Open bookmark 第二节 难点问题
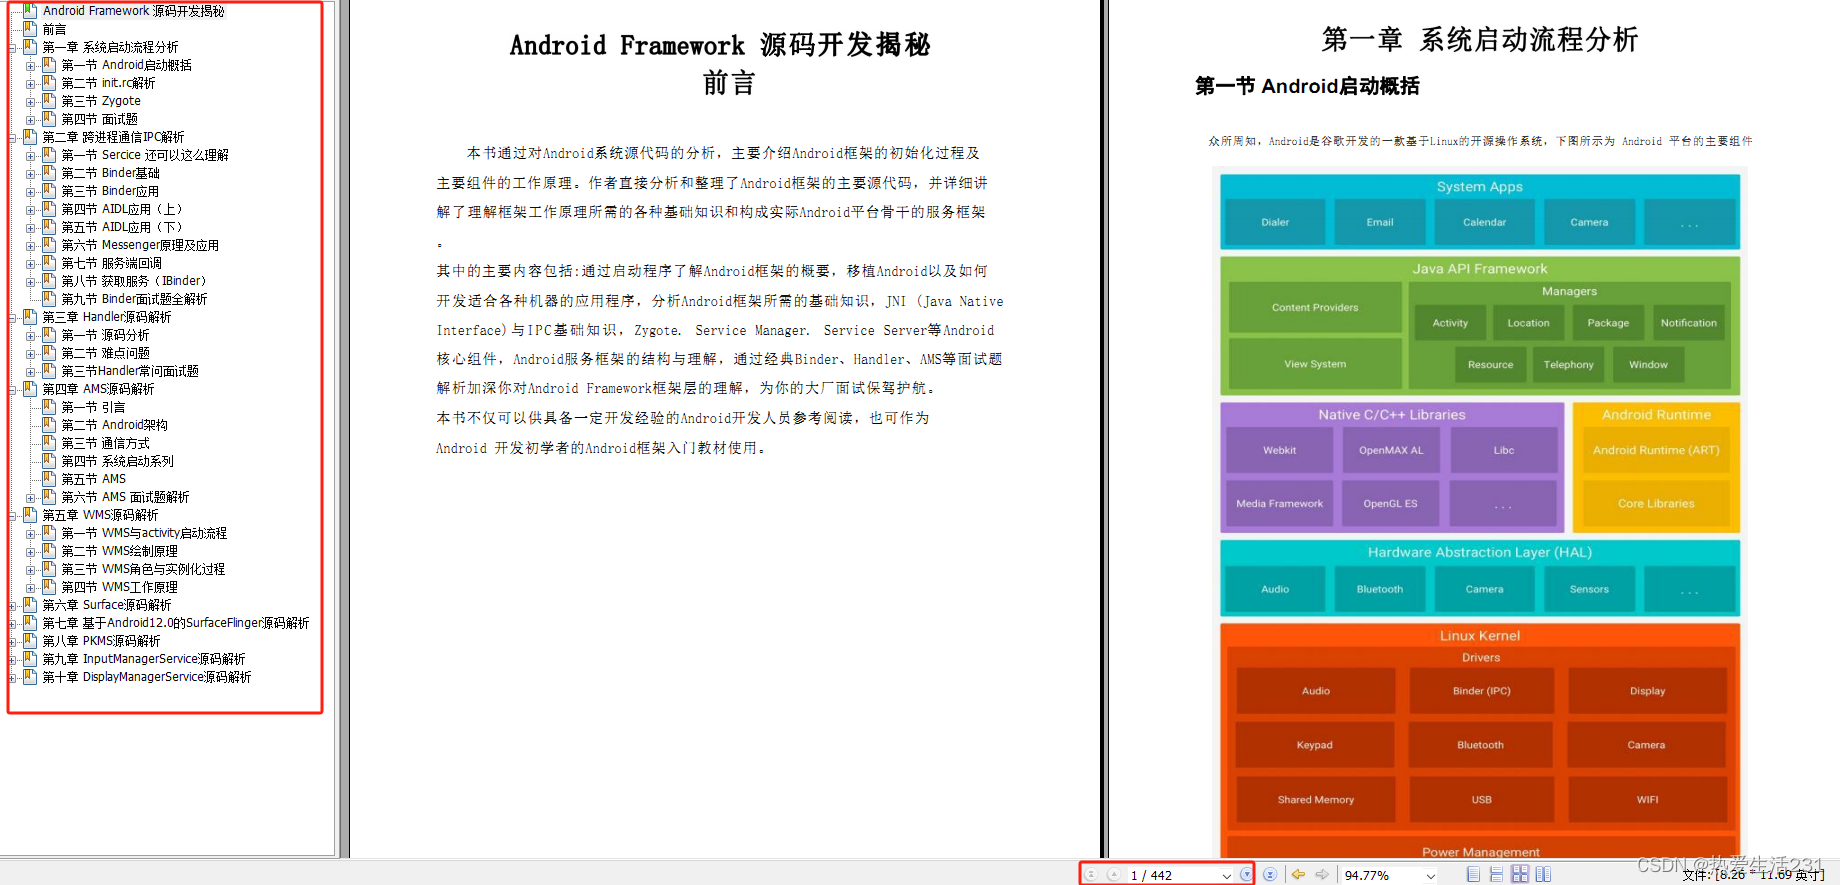This screenshot has width=1840, height=885. click(105, 353)
